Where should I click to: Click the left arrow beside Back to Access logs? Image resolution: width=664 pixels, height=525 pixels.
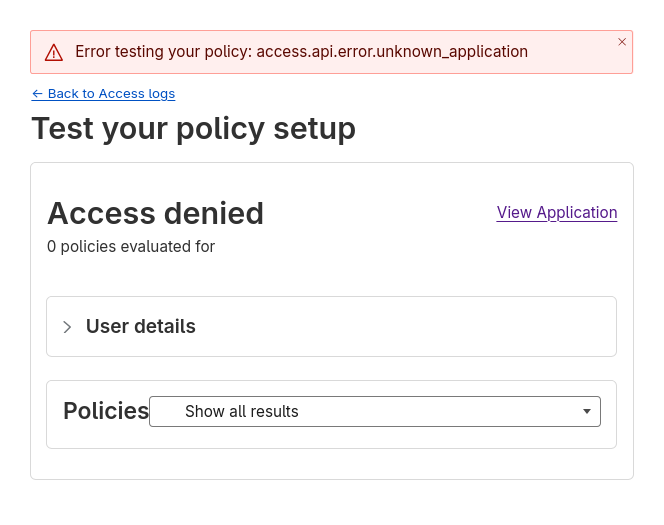point(37,94)
